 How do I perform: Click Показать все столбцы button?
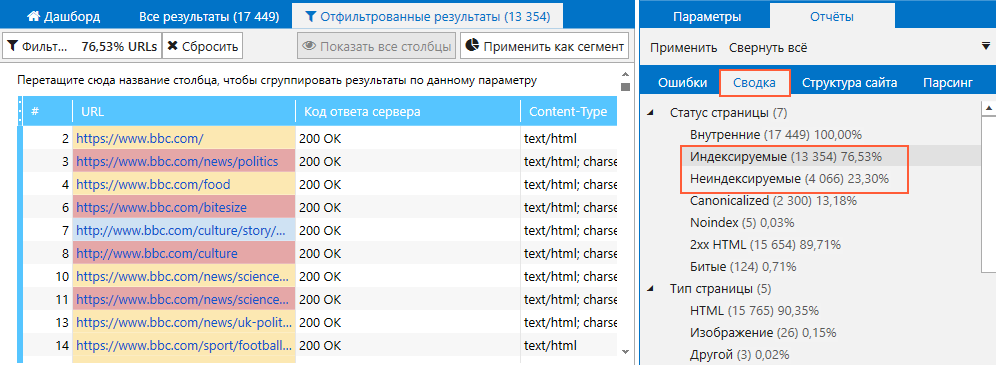click(377, 46)
